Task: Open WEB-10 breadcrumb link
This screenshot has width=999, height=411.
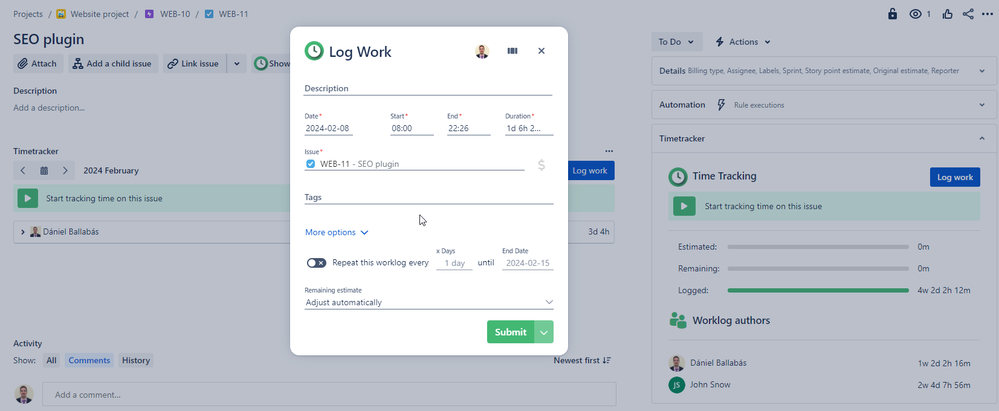Action: 175,14
